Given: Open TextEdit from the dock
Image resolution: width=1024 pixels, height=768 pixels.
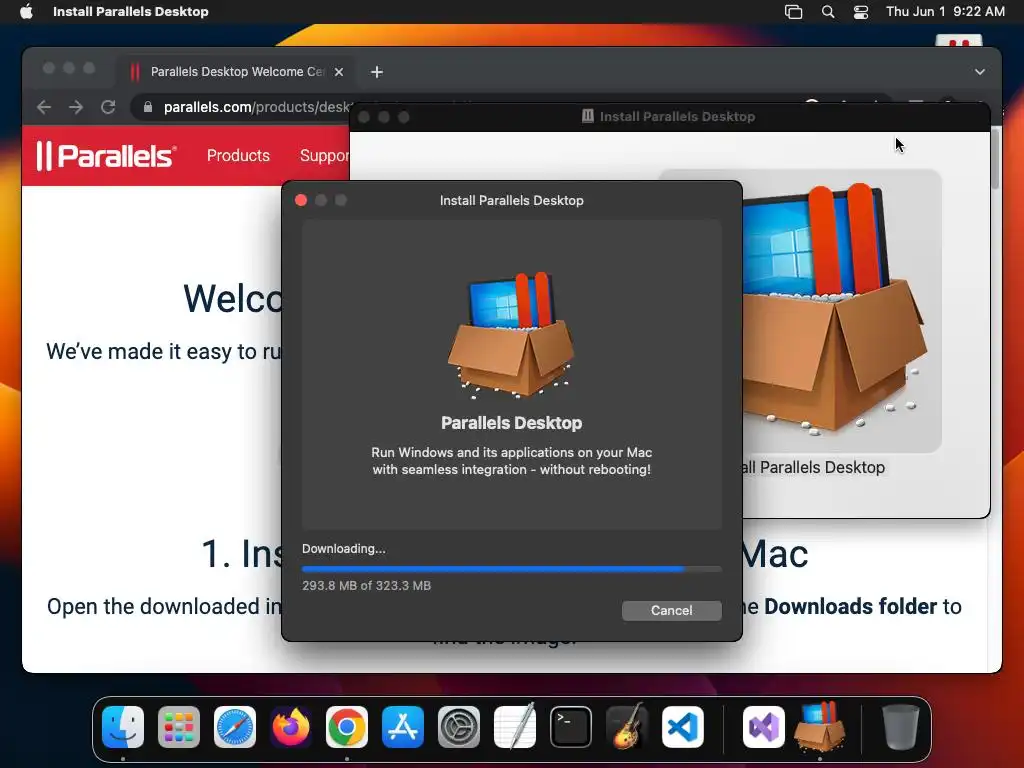Looking at the screenshot, I should pyautogui.click(x=515, y=727).
